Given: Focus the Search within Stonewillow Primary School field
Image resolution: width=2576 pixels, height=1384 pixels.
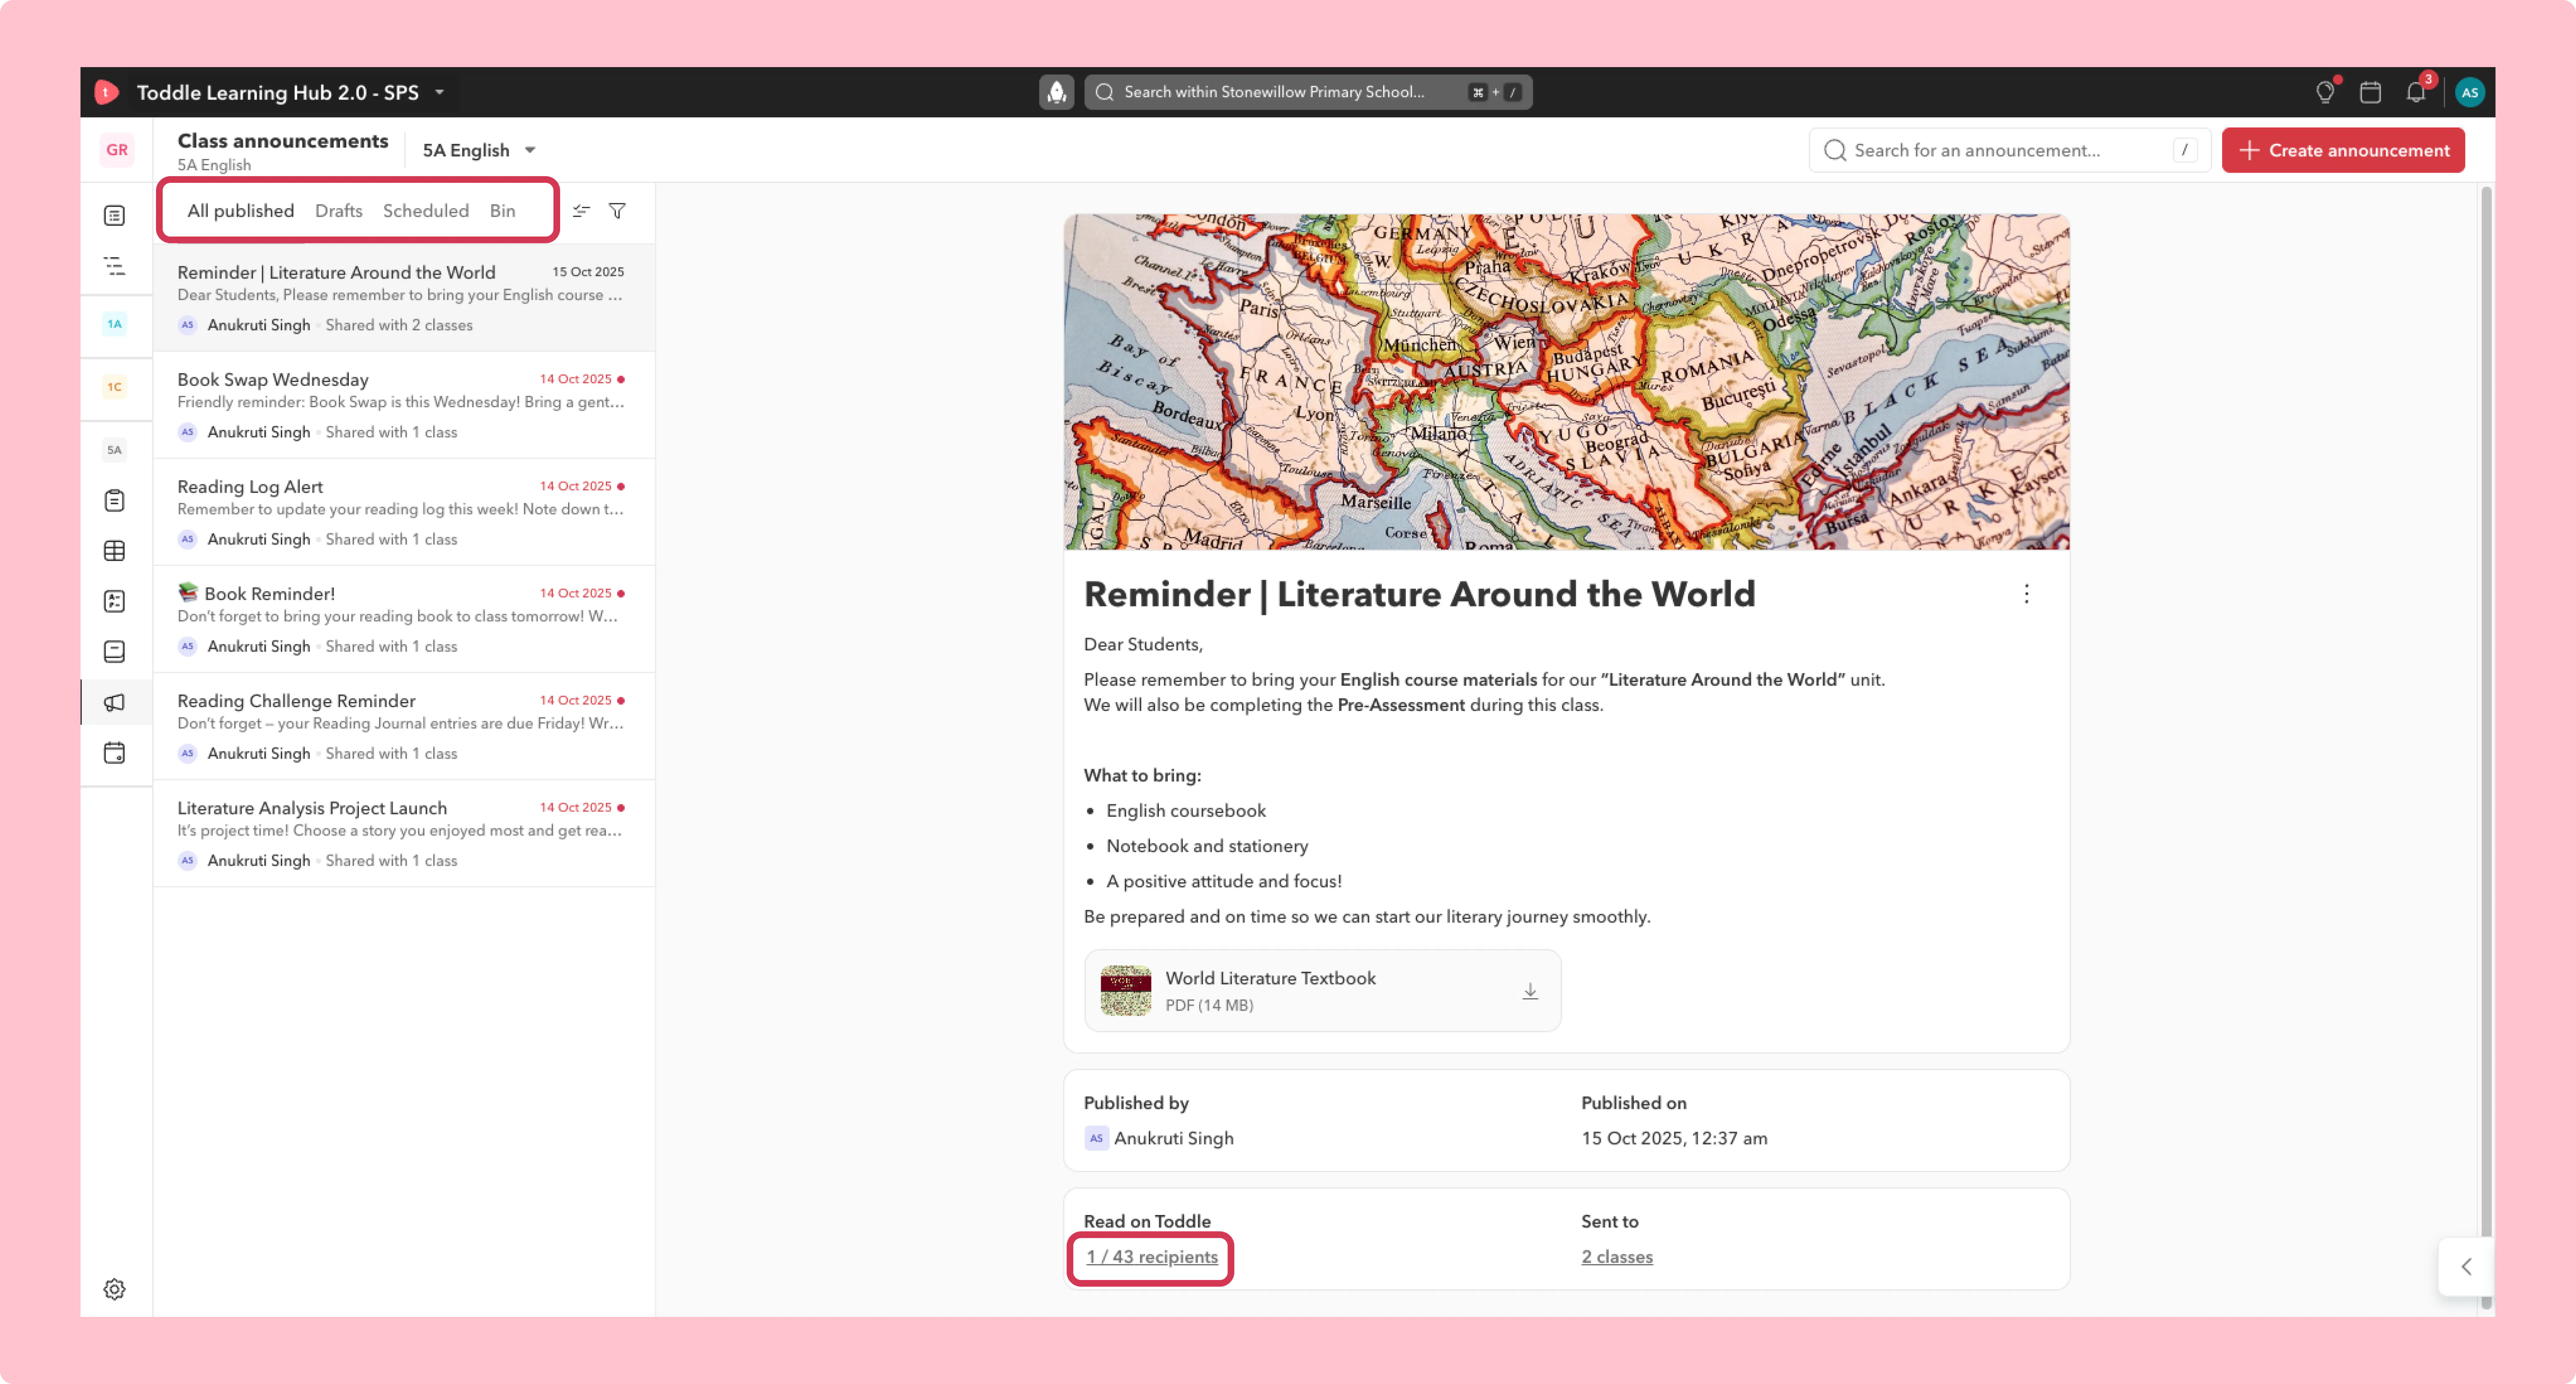Looking at the screenshot, I should [1308, 92].
